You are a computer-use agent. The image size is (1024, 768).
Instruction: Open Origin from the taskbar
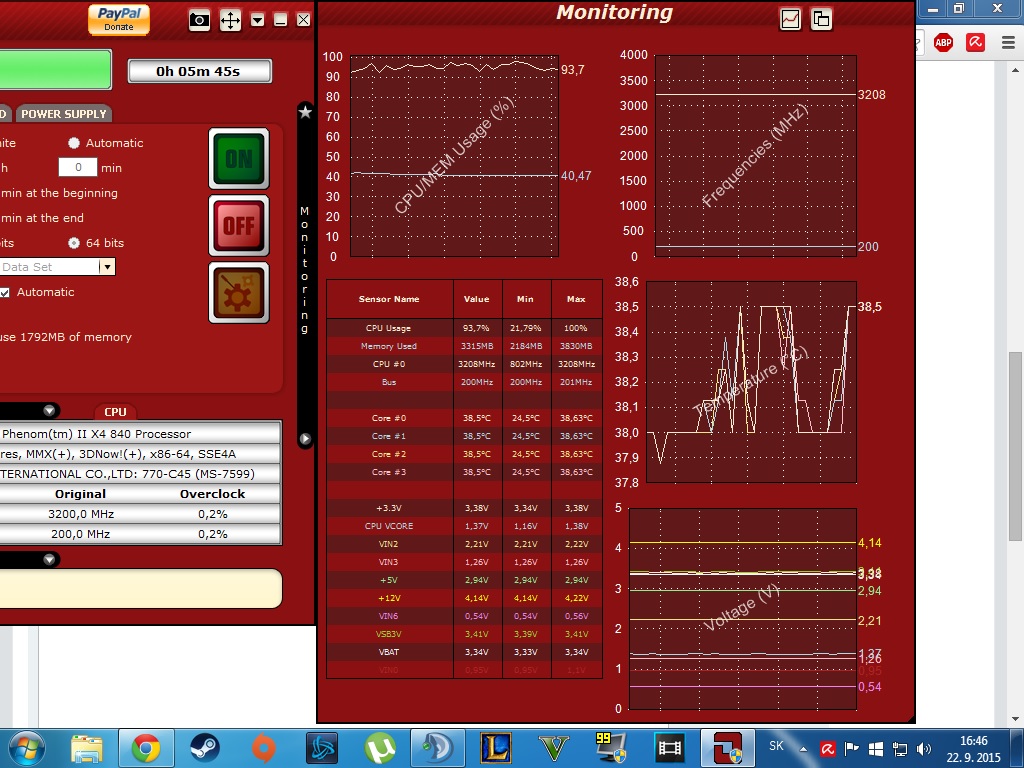(263, 748)
